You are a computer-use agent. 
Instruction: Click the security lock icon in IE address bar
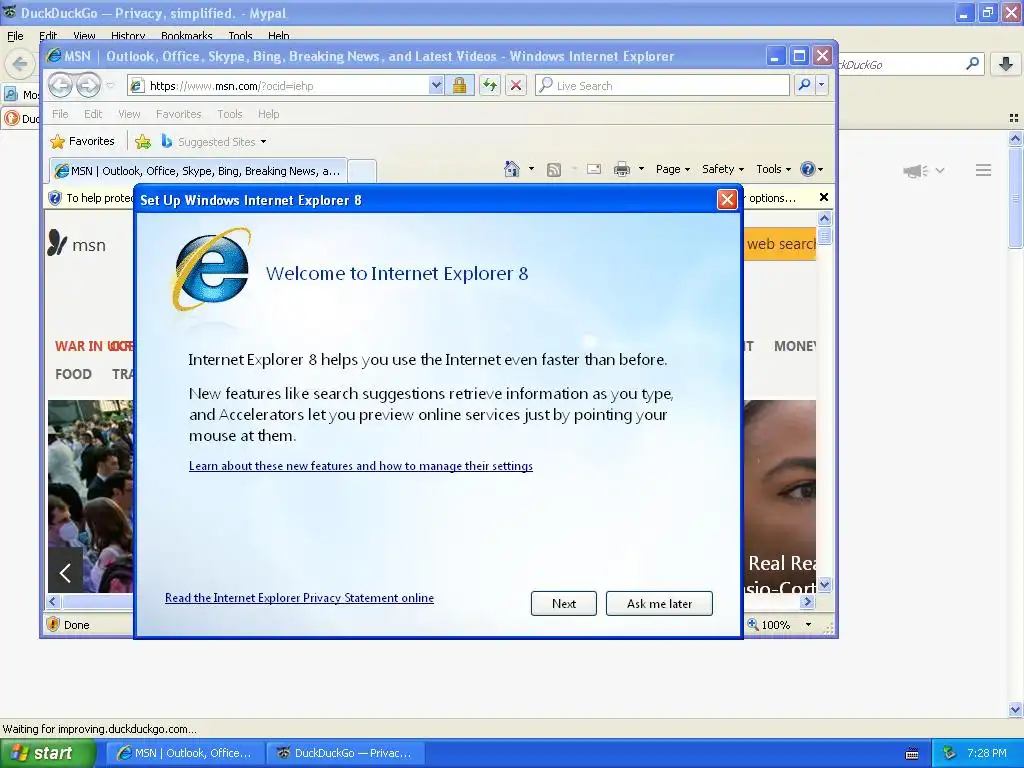click(459, 86)
